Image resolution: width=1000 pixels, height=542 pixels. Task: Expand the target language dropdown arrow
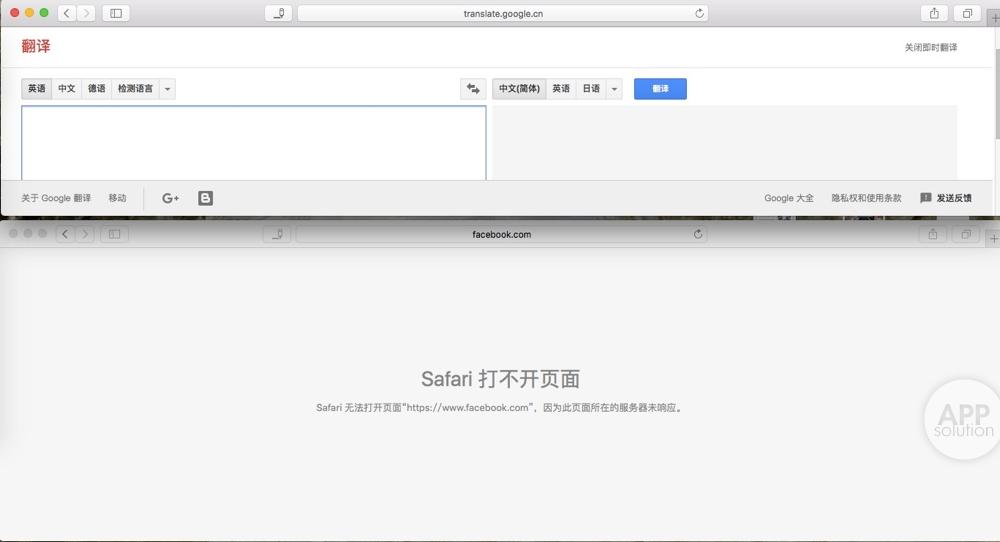click(x=614, y=89)
